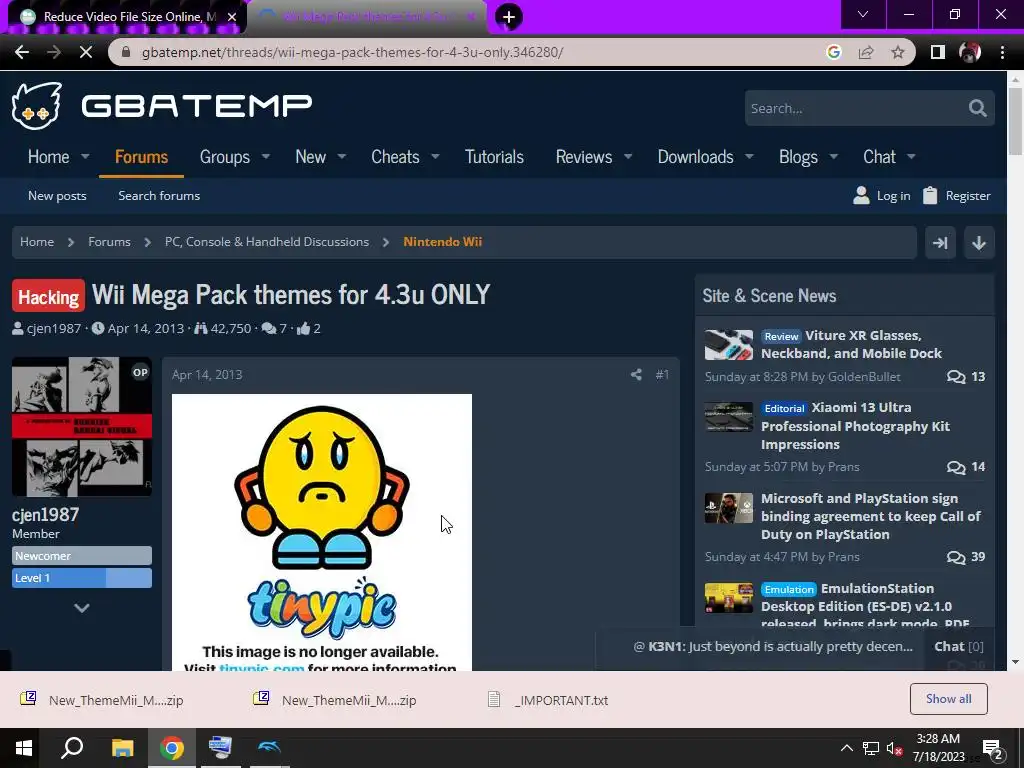Toggle sidebar with the arrow-to-bar icon

pos(940,243)
